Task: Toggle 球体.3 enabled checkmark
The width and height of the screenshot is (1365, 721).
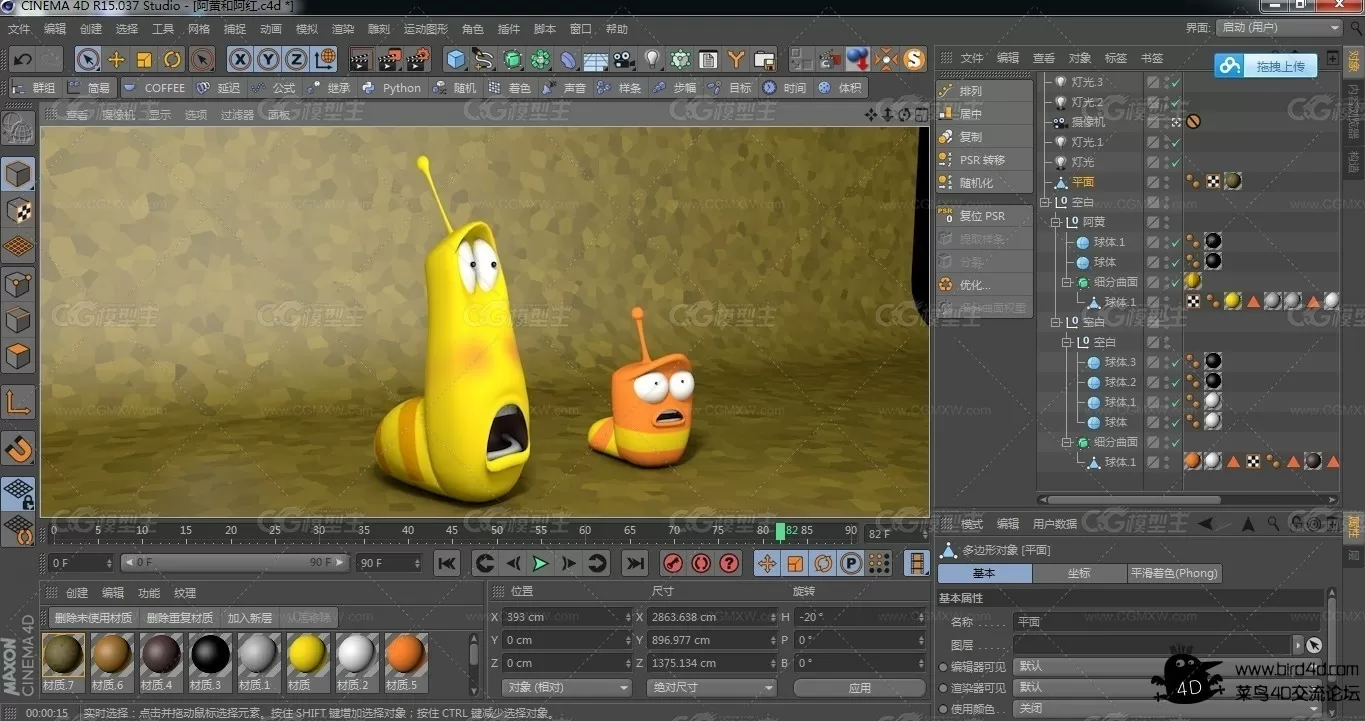Action: pyautogui.click(x=1176, y=362)
